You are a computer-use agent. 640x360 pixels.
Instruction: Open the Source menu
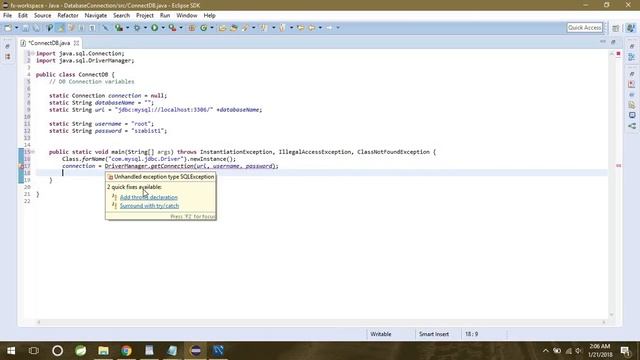(42, 16)
